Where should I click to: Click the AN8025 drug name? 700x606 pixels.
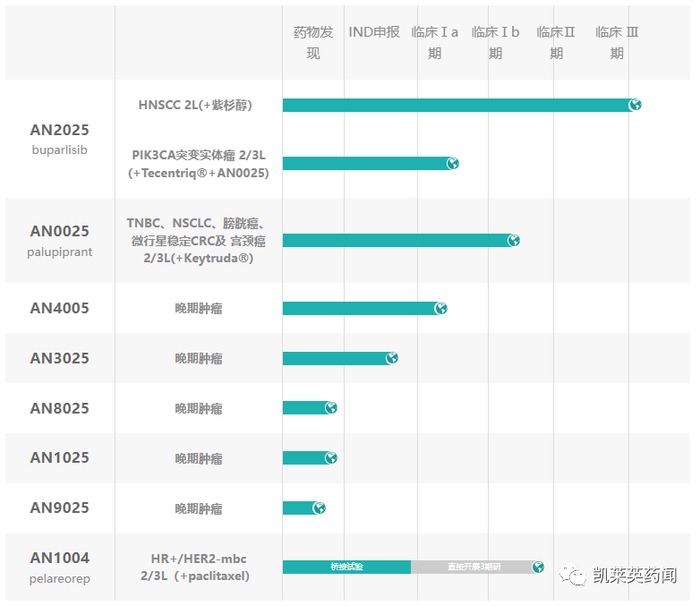59,408
